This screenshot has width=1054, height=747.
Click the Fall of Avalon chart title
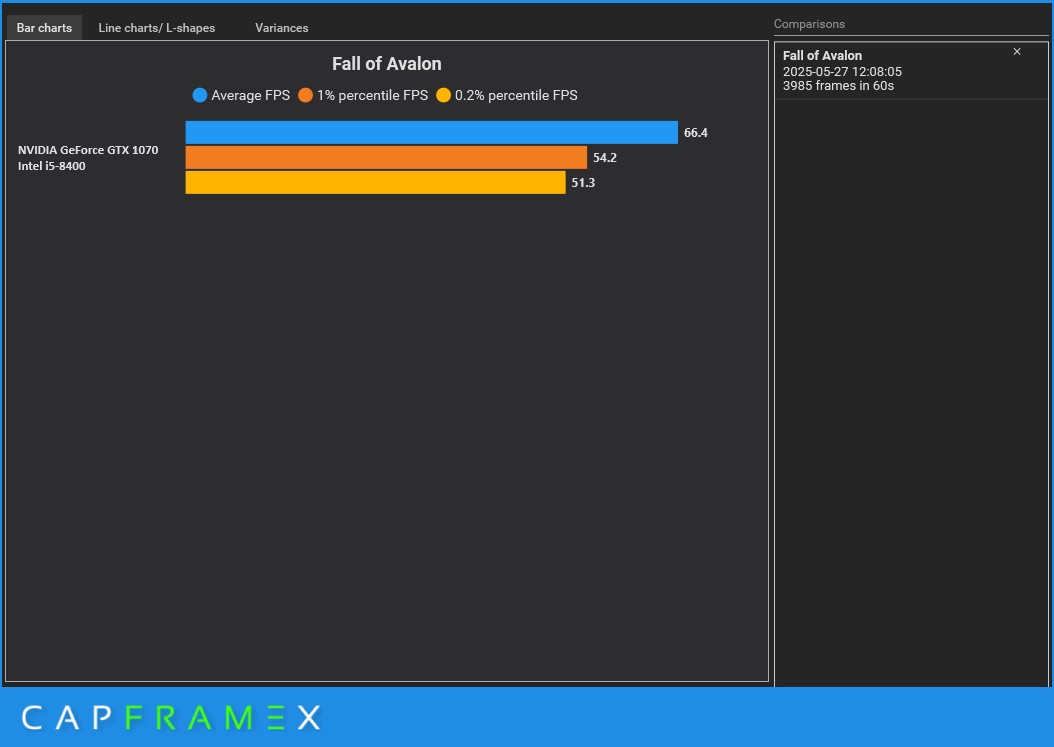click(387, 64)
